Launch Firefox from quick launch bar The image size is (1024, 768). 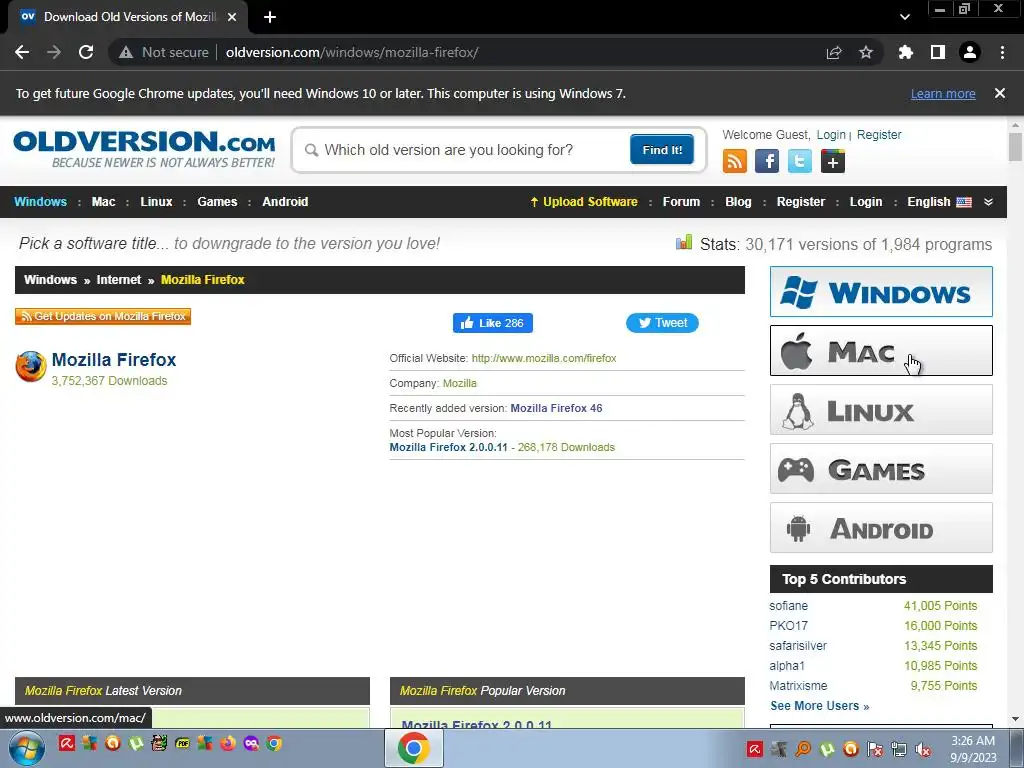(x=228, y=743)
